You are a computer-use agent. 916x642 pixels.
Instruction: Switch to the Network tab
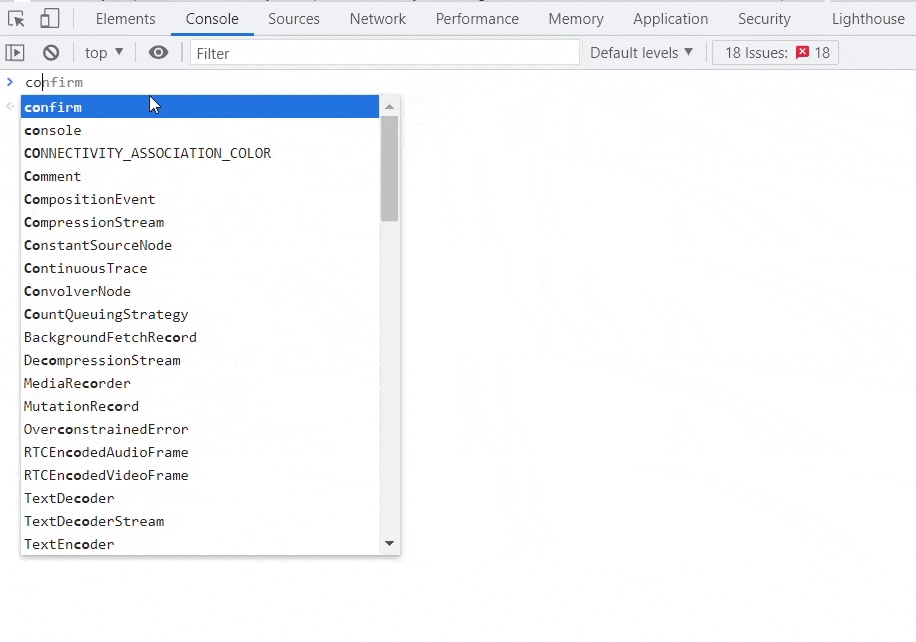point(377,18)
